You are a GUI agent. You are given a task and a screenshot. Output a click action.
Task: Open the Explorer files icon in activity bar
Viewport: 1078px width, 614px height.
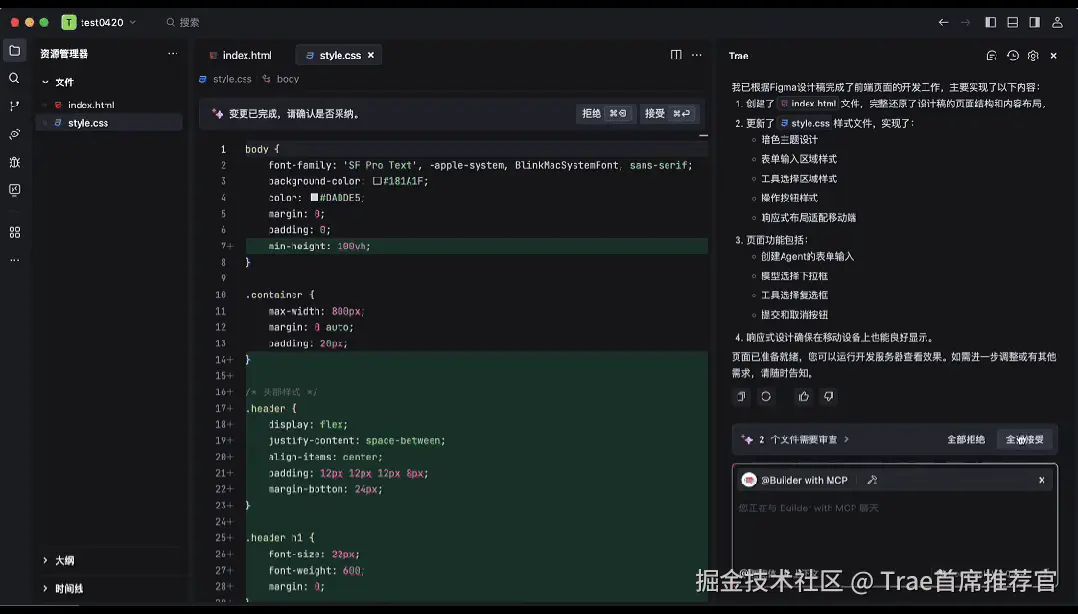pos(14,51)
